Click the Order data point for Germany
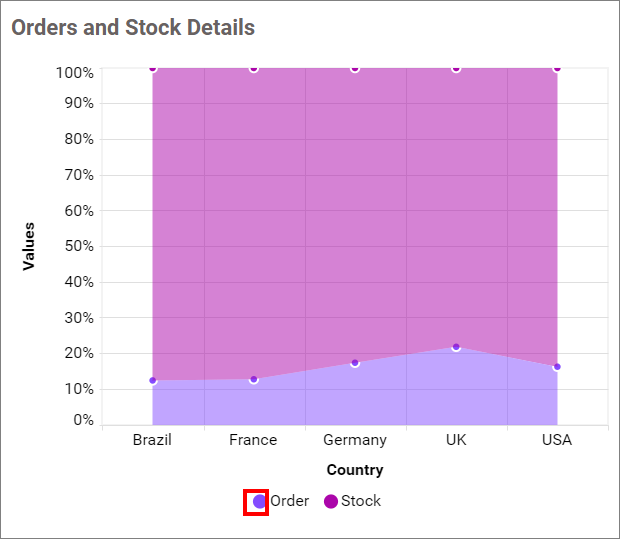Viewport: 620px width, 539px height. click(x=355, y=363)
